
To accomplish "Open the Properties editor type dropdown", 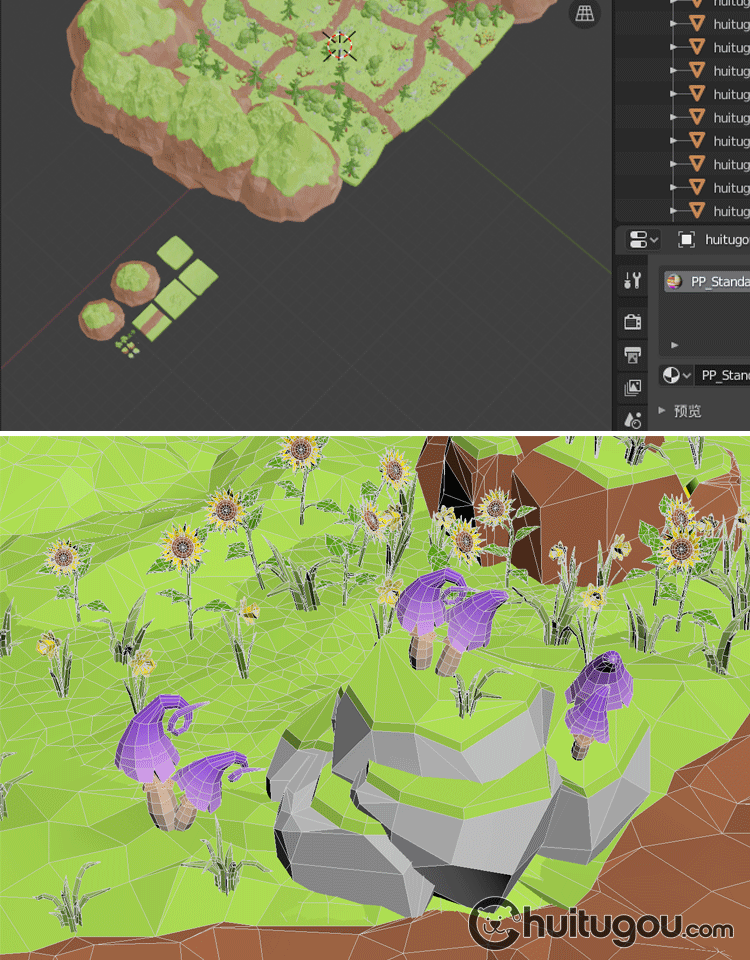I will 642,239.
